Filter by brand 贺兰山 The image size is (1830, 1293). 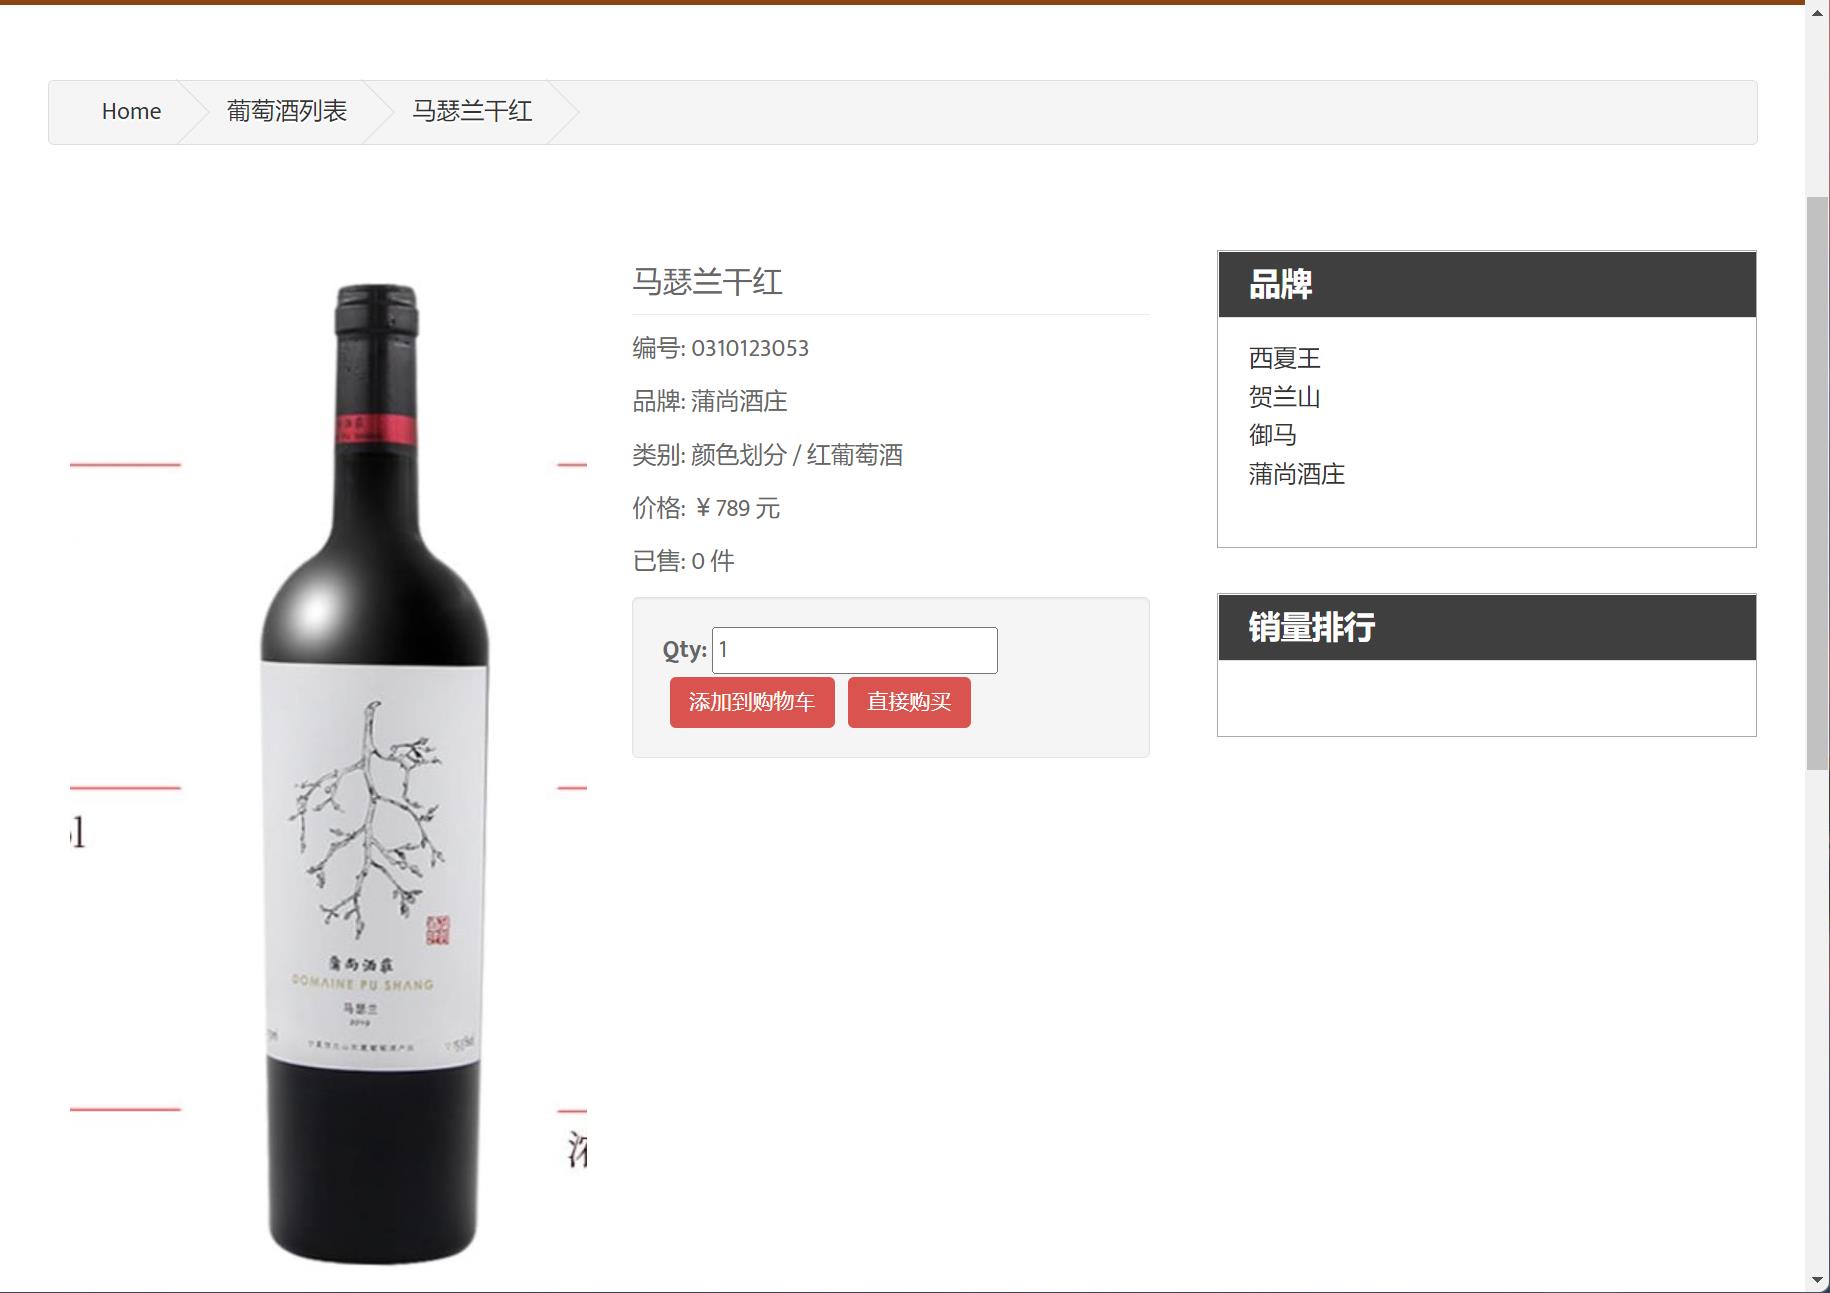1285,397
